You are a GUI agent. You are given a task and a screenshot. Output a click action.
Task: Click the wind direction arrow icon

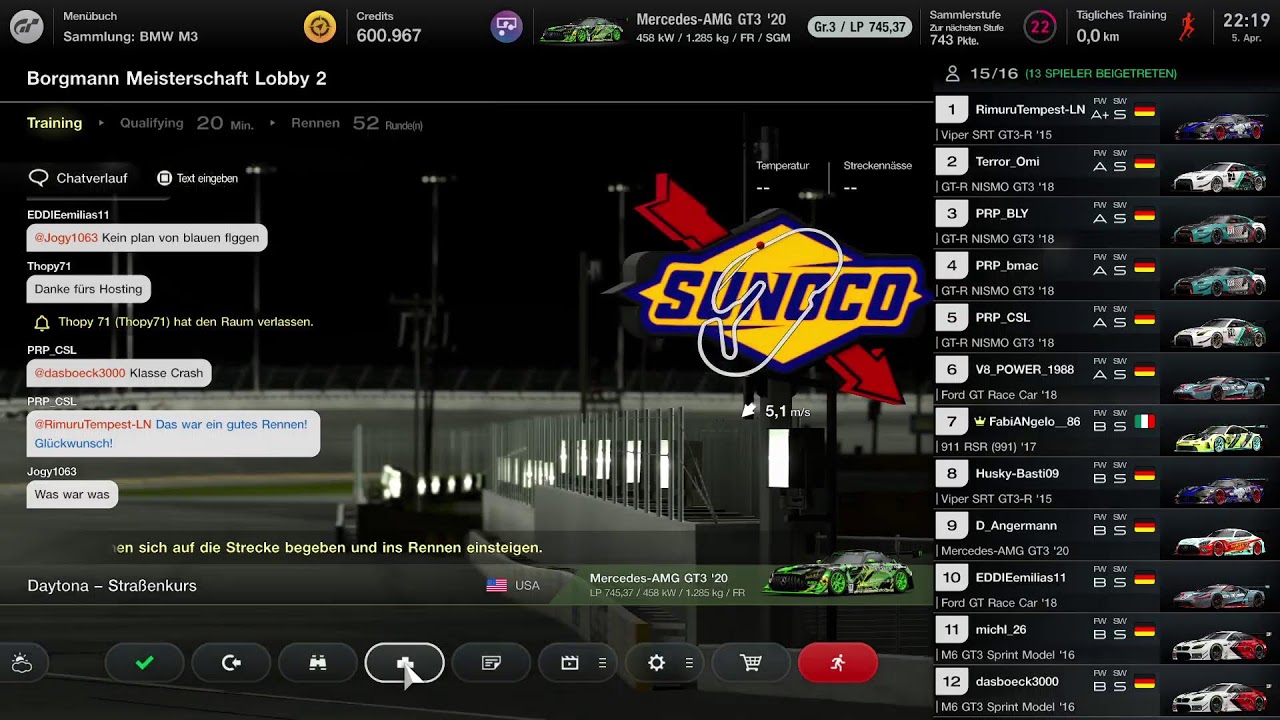pyautogui.click(x=750, y=410)
